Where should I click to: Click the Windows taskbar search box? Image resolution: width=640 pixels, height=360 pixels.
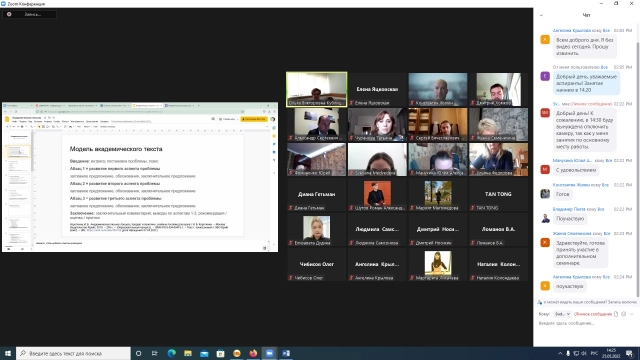click(x=73, y=353)
